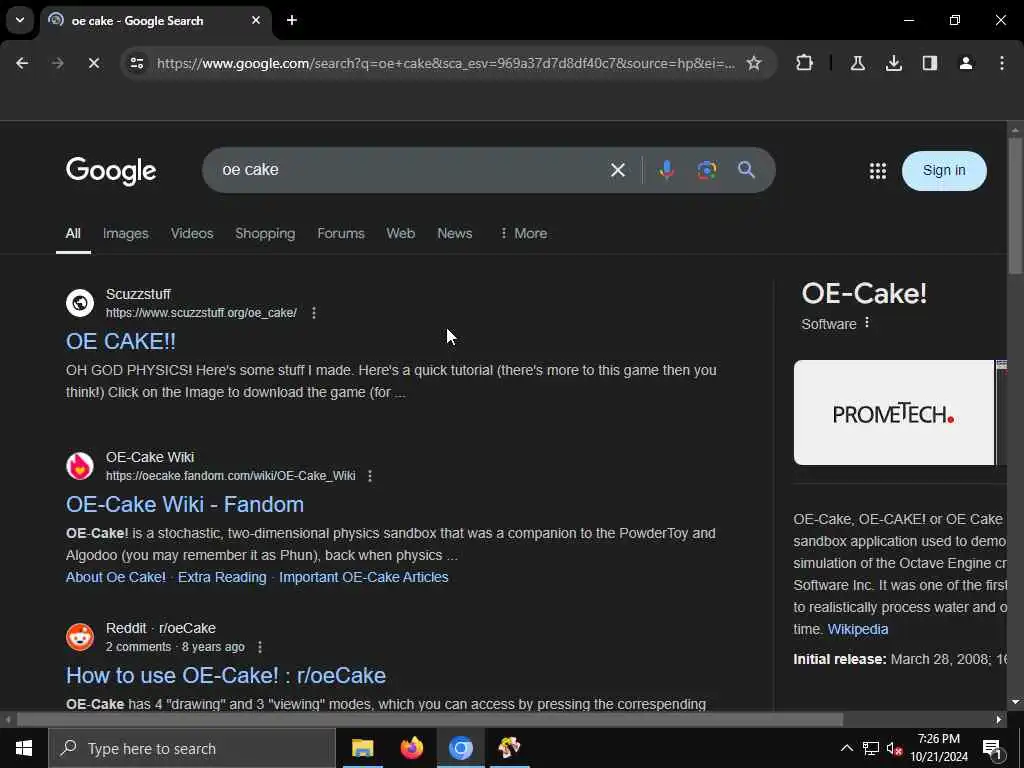Screen dimensions: 1024x768
Task: Expand the More search filters
Action: coord(523,233)
